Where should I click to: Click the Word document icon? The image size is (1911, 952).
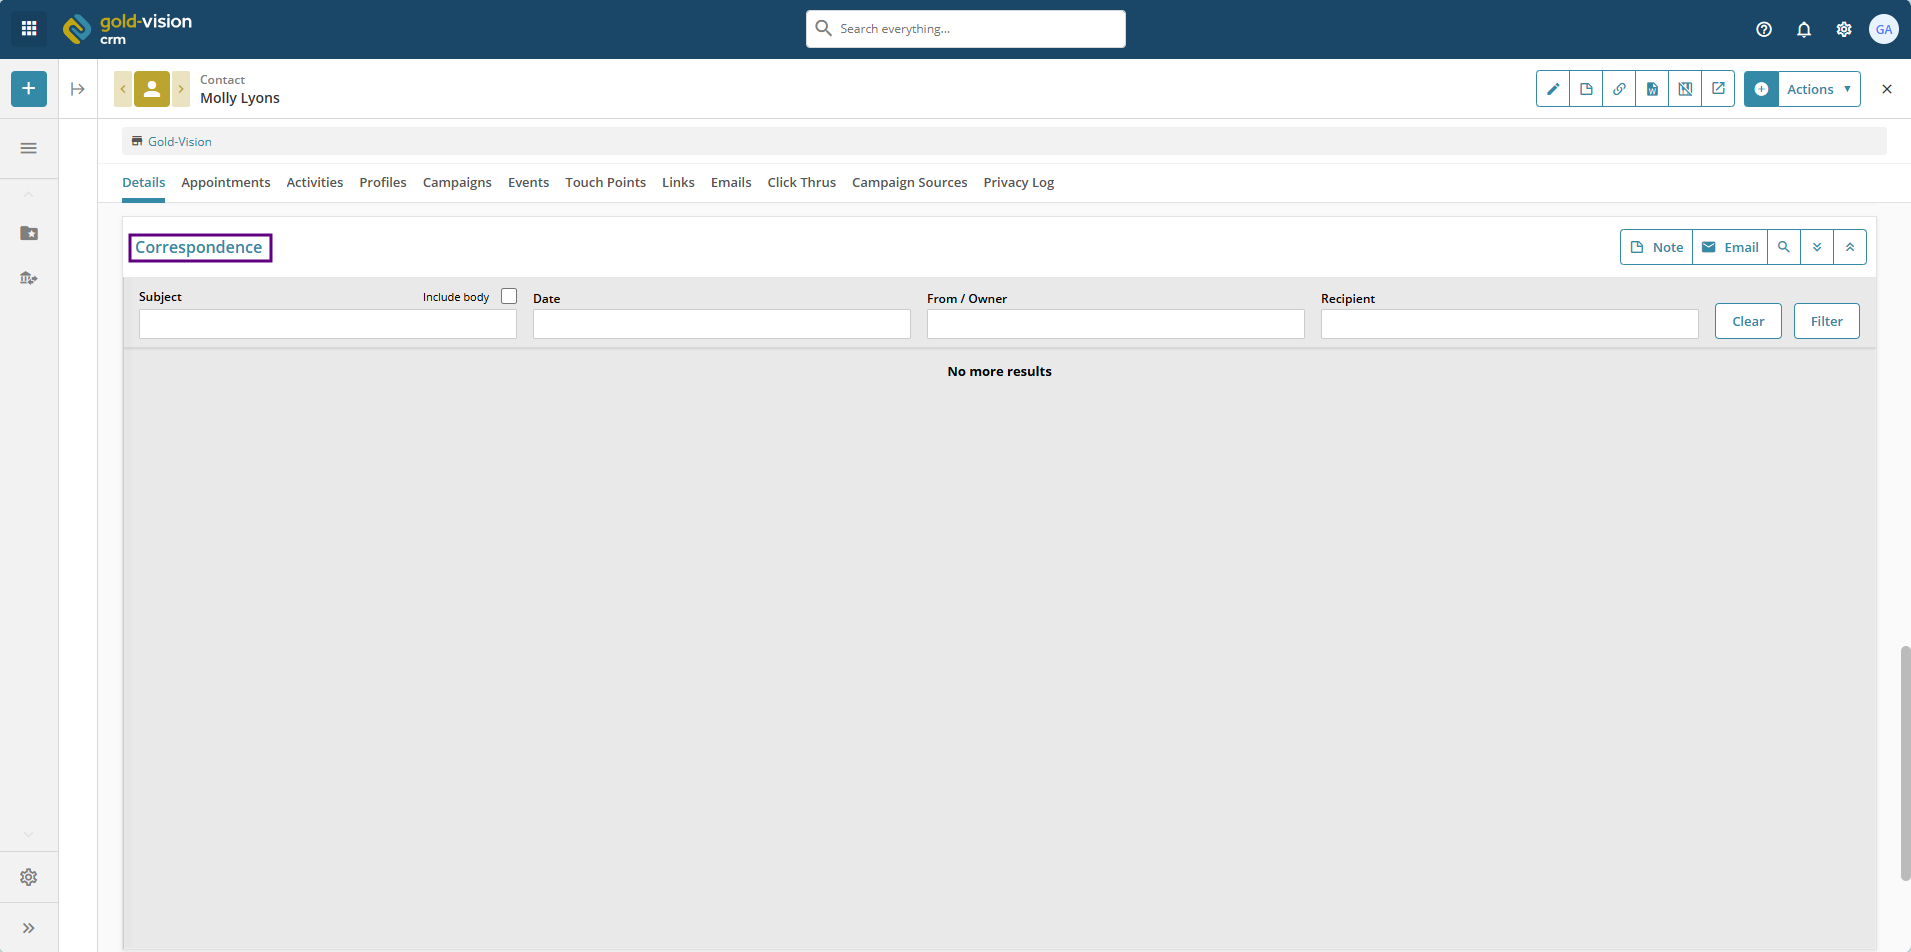[1652, 89]
